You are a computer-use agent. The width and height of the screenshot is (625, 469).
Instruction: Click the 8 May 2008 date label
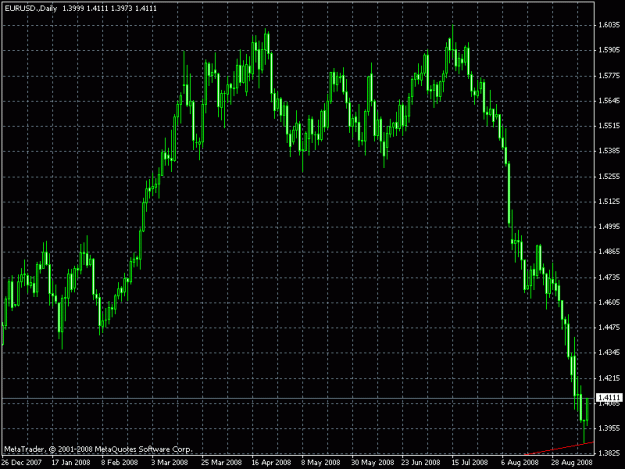320,463
